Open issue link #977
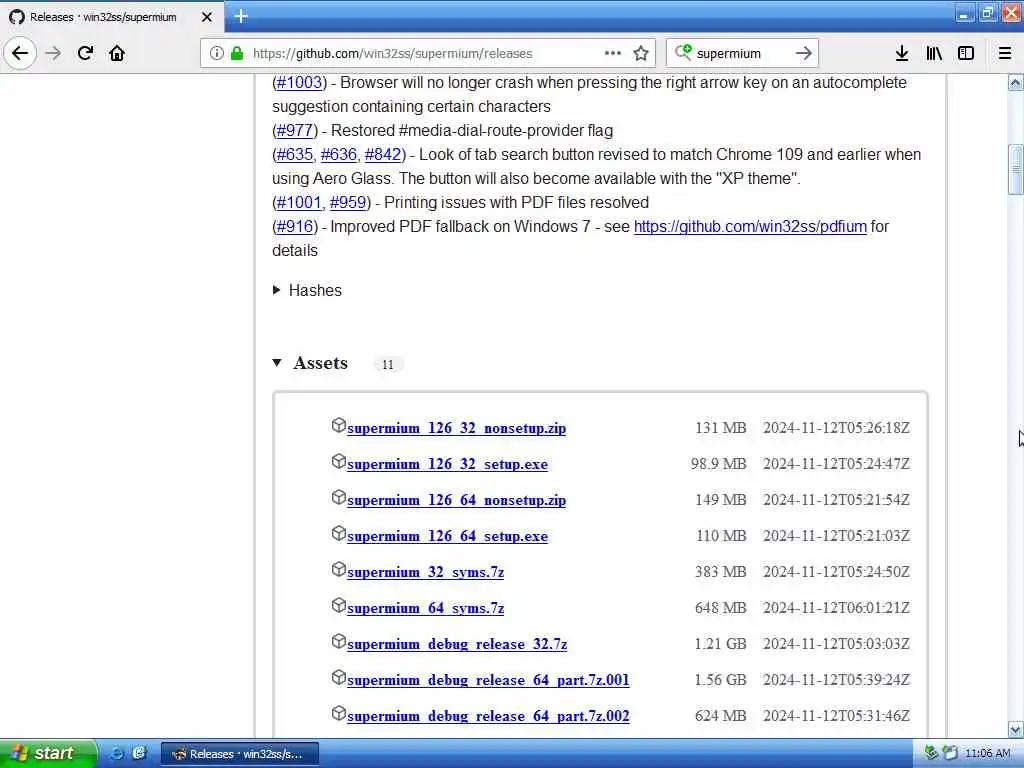Image resolution: width=1024 pixels, height=768 pixels. pyautogui.click(x=295, y=130)
